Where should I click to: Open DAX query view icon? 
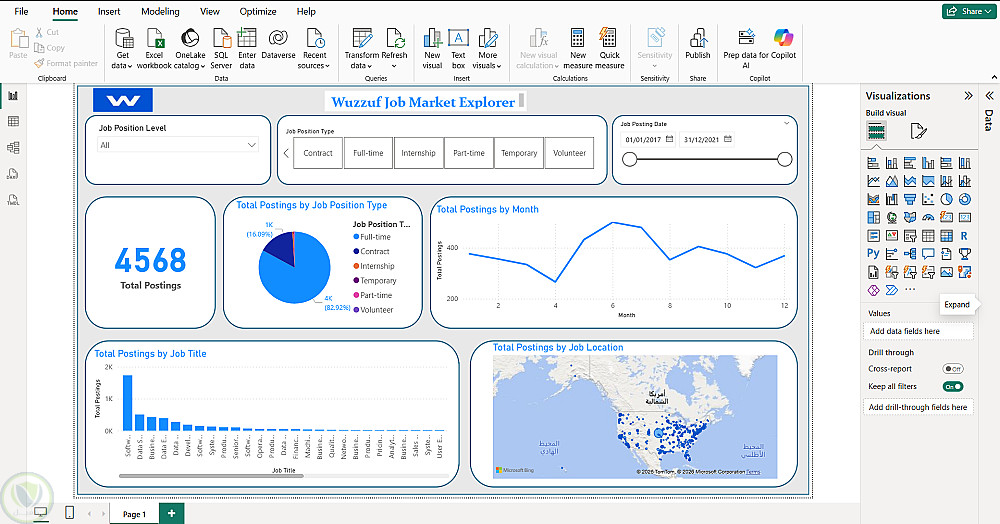click(13, 174)
